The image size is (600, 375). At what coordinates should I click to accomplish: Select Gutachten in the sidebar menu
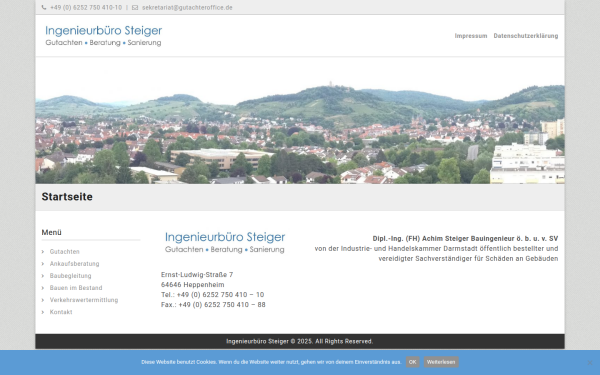65,251
